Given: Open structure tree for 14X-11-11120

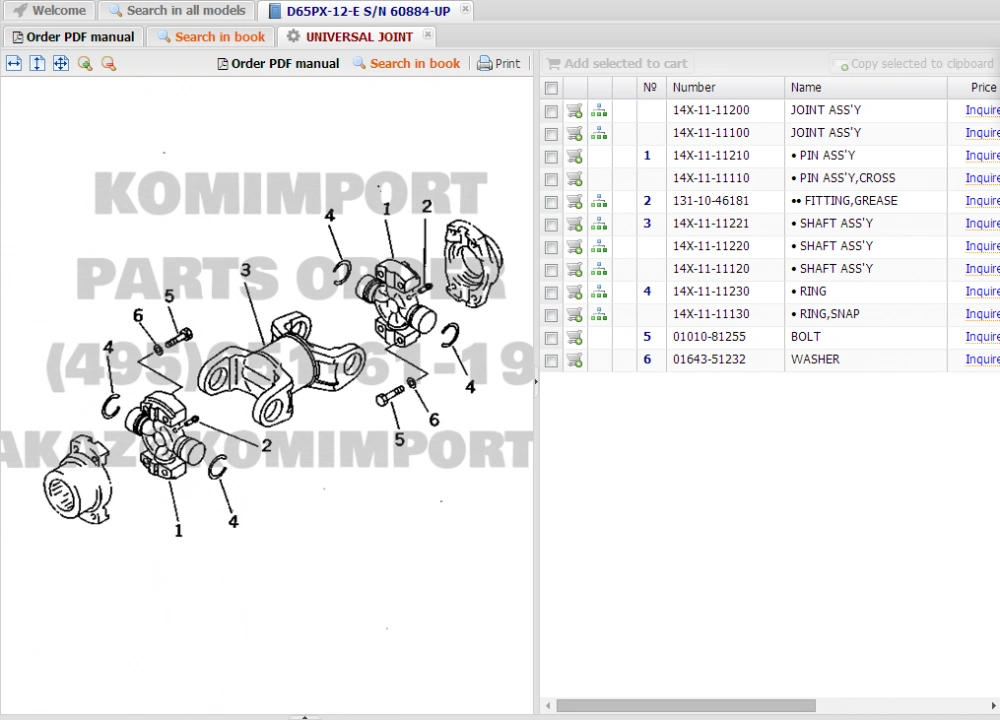Looking at the screenshot, I should [x=599, y=269].
